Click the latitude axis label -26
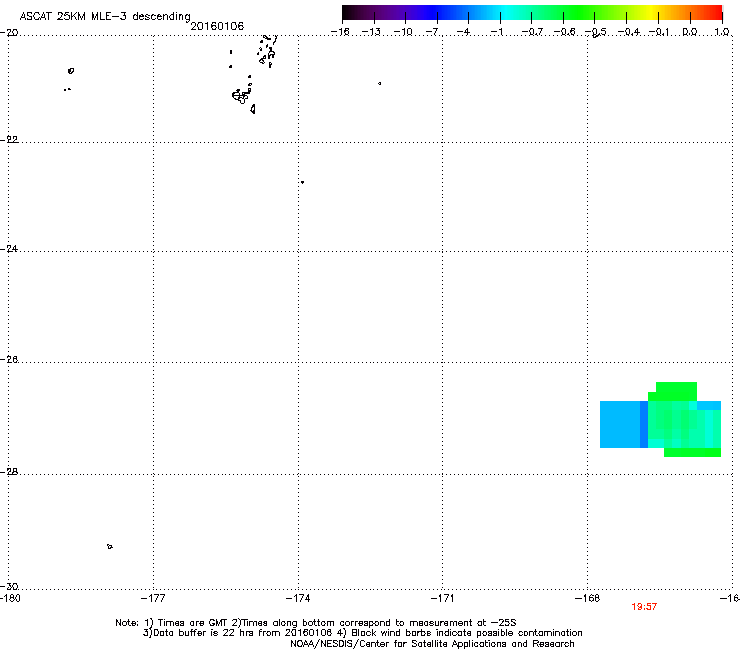Image resolution: width=740 pixels, height=650 pixels. click(x=10, y=360)
